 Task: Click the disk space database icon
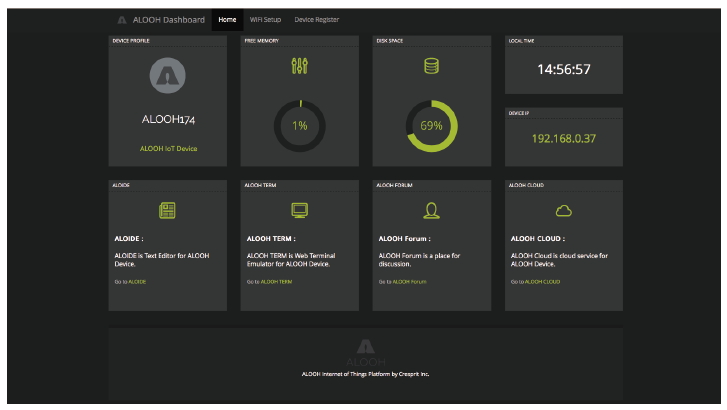(x=431, y=66)
